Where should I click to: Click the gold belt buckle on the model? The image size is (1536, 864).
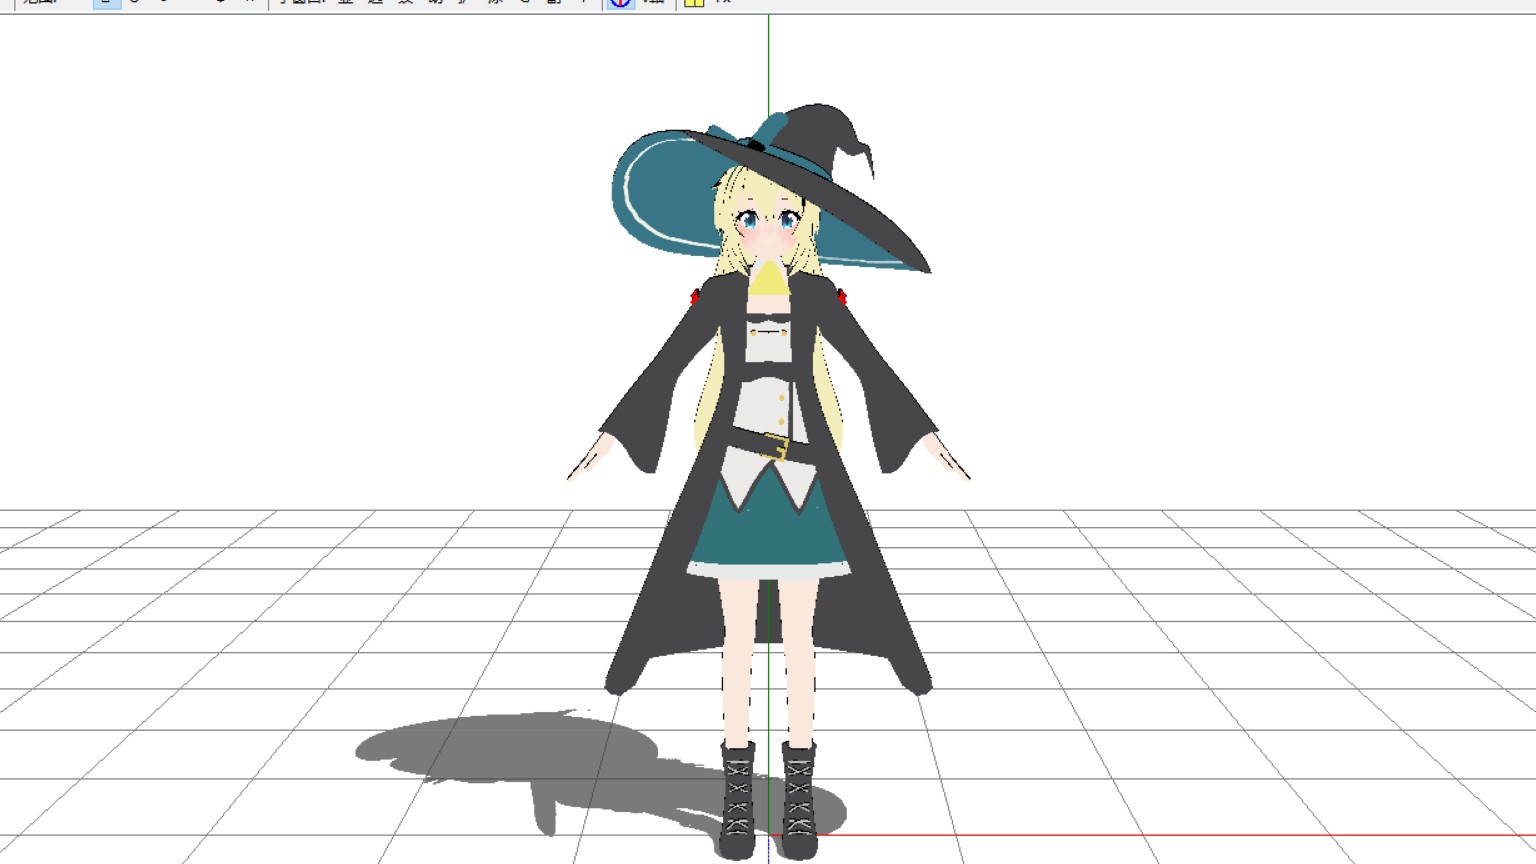pos(776,447)
